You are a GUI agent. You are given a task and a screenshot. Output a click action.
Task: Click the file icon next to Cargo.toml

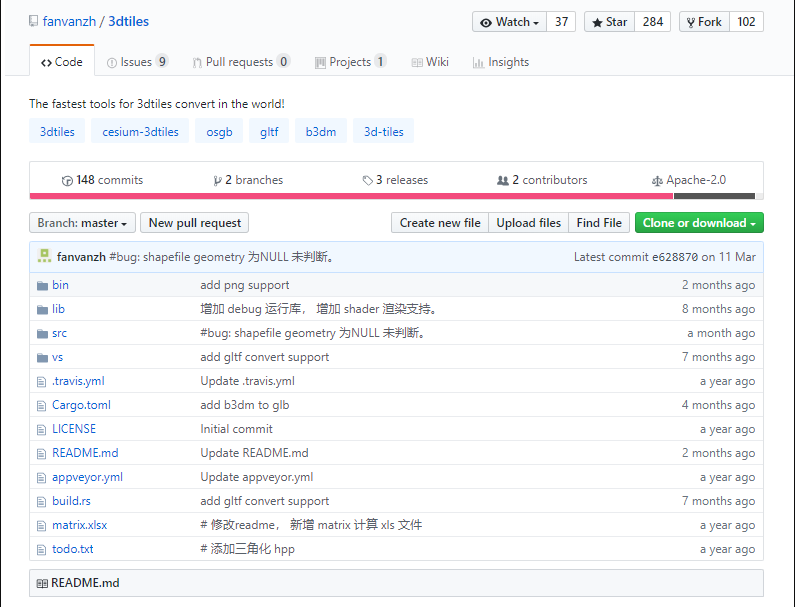click(42, 406)
